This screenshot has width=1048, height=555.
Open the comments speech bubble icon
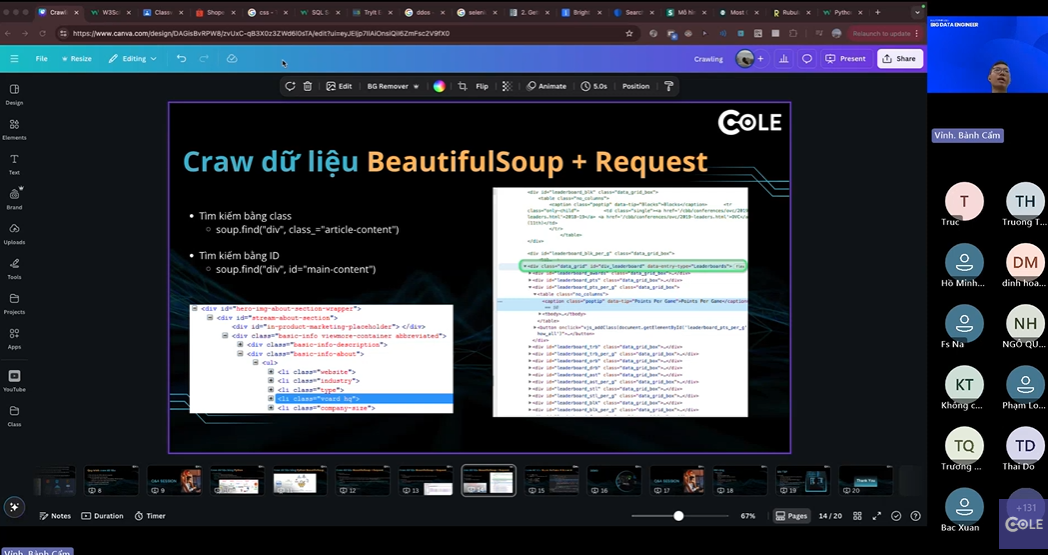point(807,59)
